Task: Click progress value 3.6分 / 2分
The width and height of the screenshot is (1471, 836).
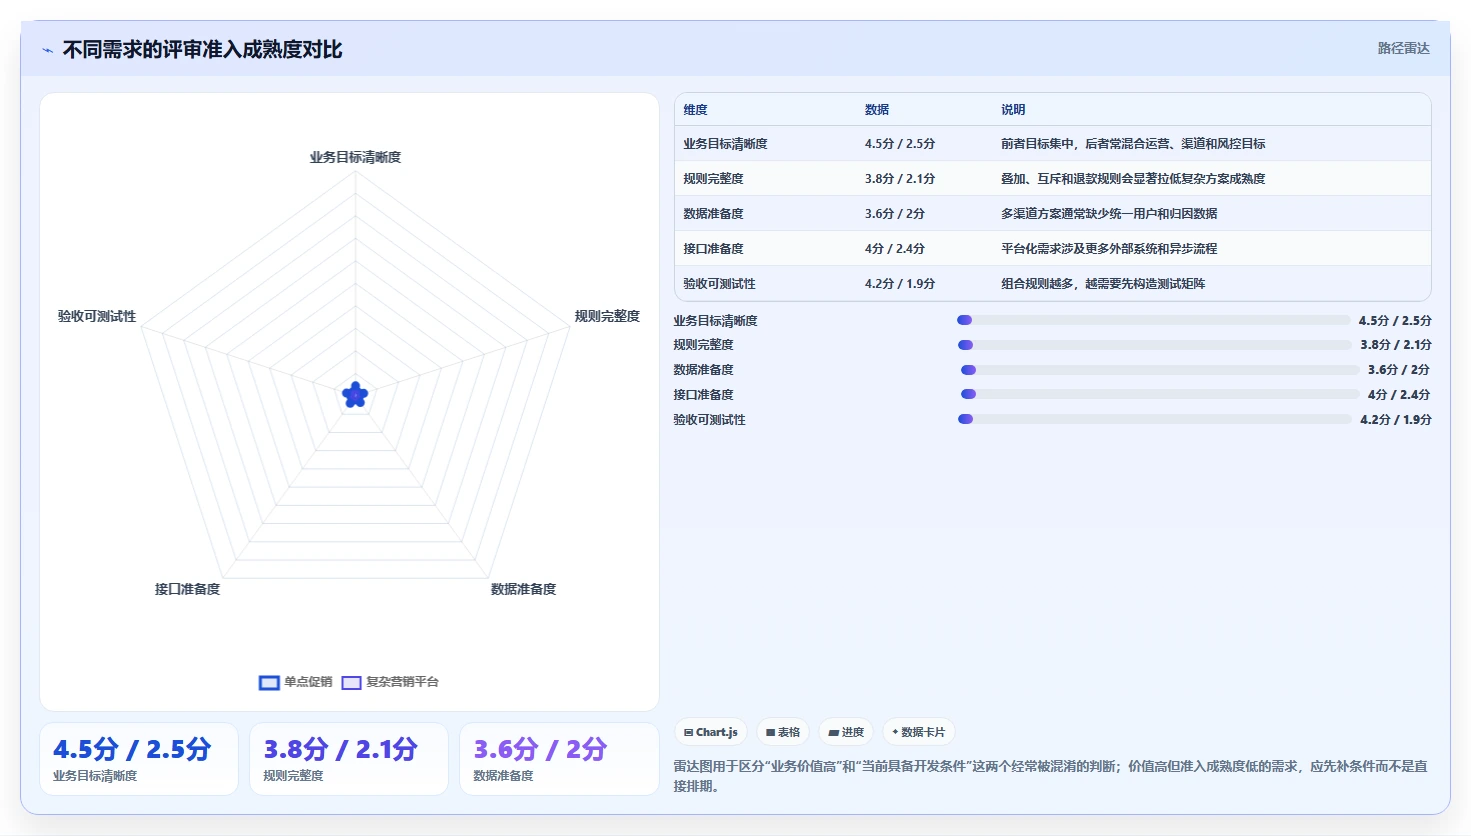Action: (1399, 370)
